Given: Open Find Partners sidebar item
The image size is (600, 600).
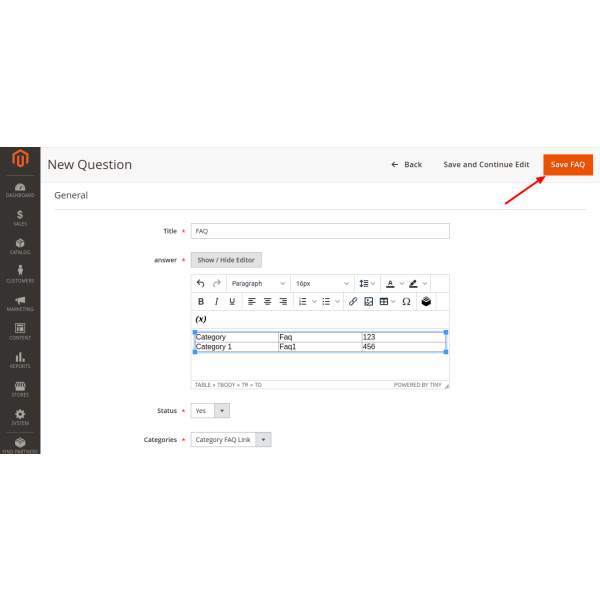Looking at the screenshot, I should (x=20, y=445).
